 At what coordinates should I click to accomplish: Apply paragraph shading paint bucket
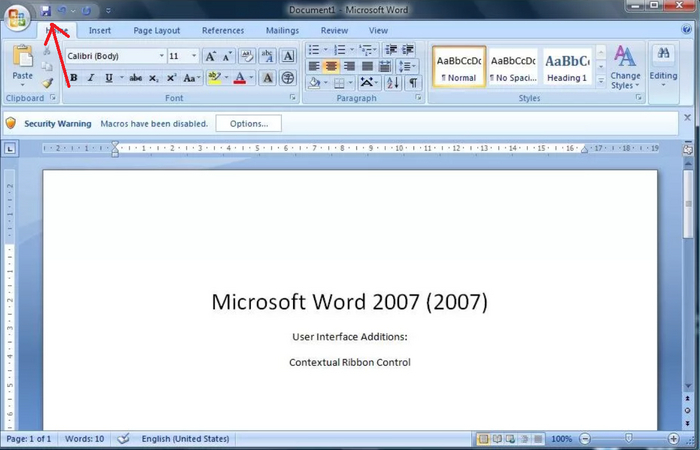click(314, 83)
